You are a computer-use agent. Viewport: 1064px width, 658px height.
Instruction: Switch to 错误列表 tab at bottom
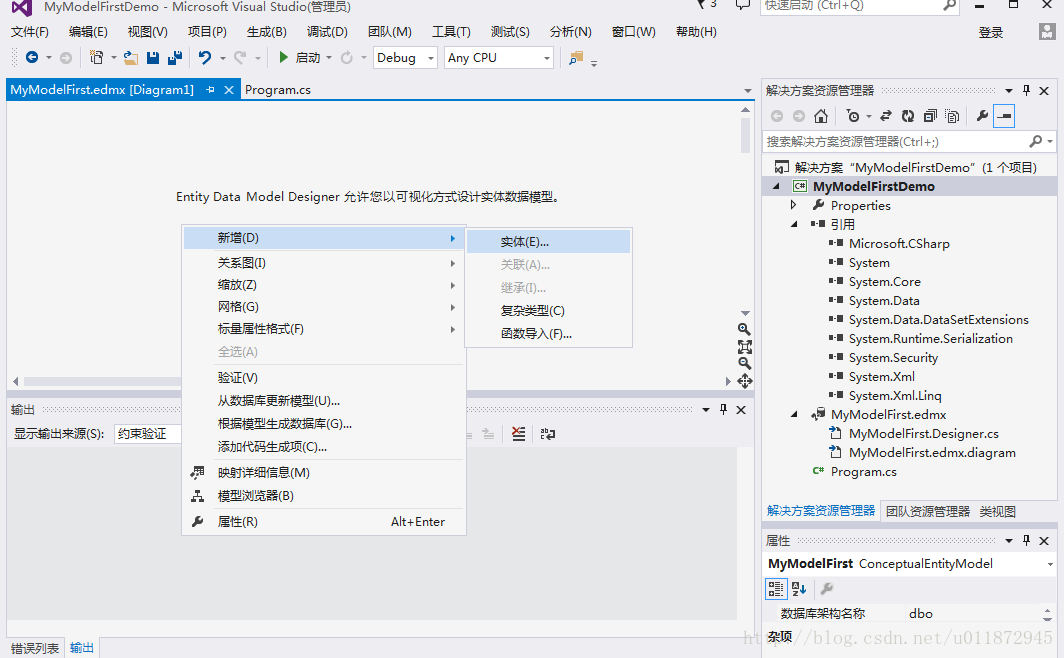pos(35,649)
